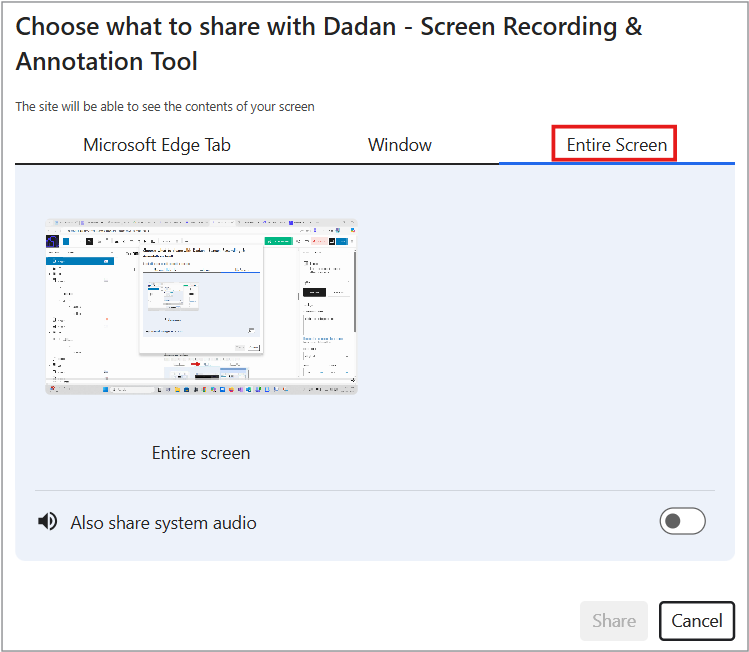
Task: Click the empty panel area right of the thumbnail
Action: (540, 310)
